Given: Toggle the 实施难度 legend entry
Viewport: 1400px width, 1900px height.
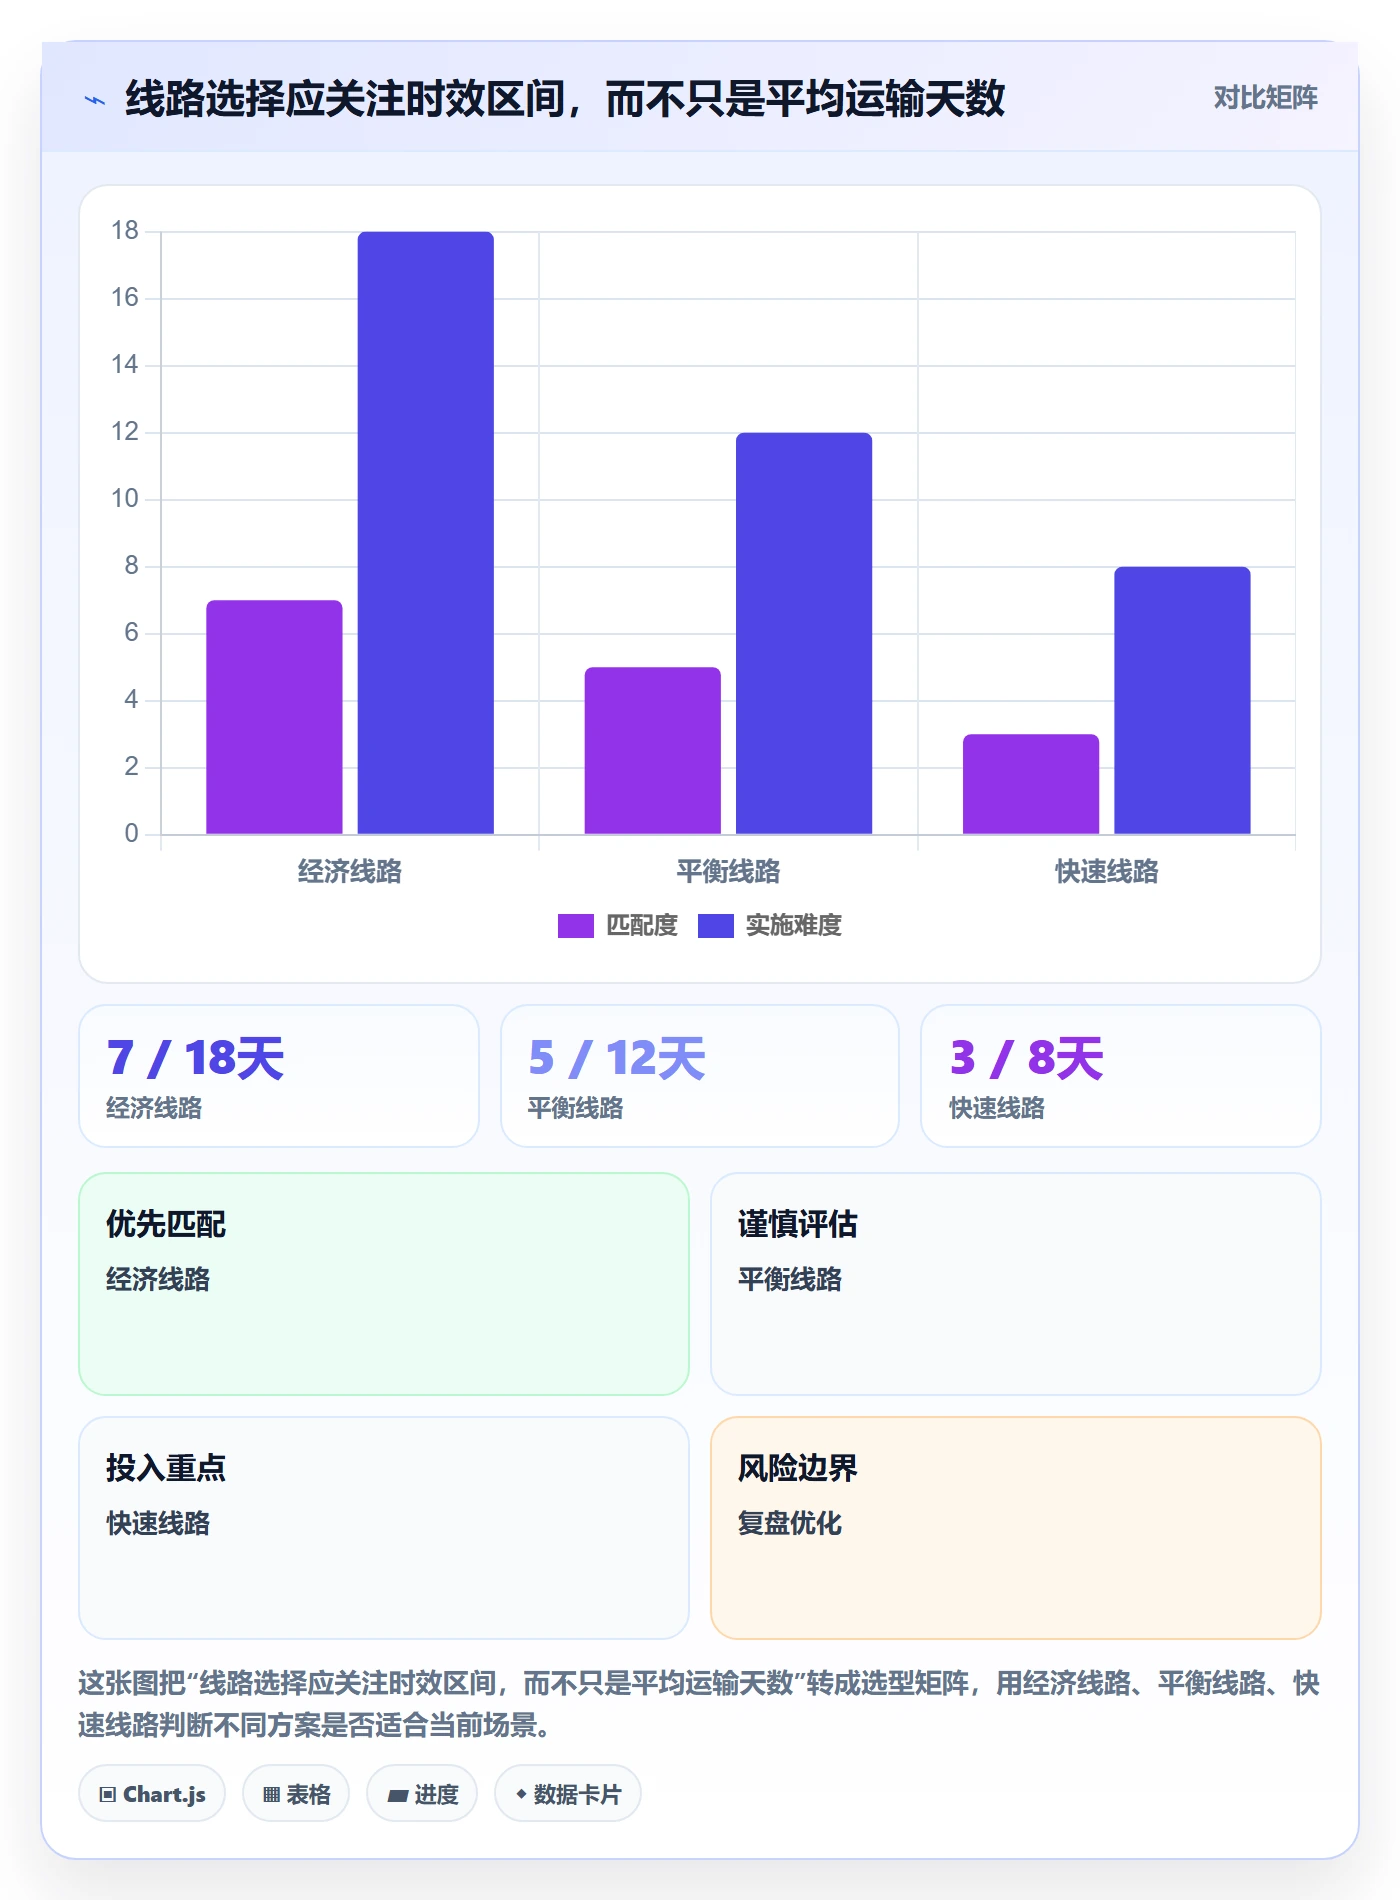Looking at the screenshot, I should (770, 925).
